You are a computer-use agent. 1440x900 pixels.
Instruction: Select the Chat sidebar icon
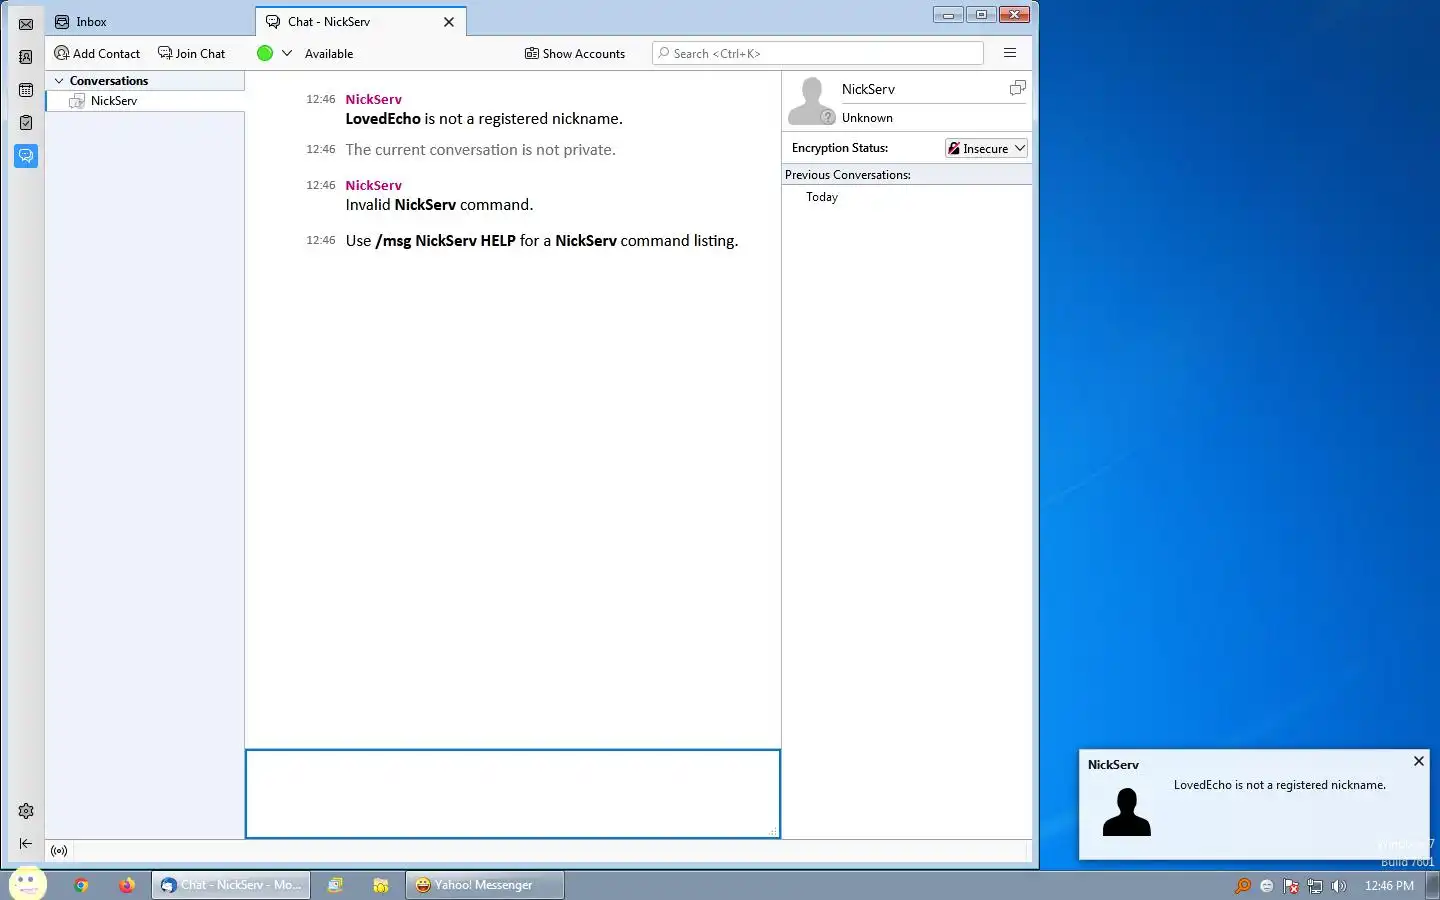pos(26,156)
